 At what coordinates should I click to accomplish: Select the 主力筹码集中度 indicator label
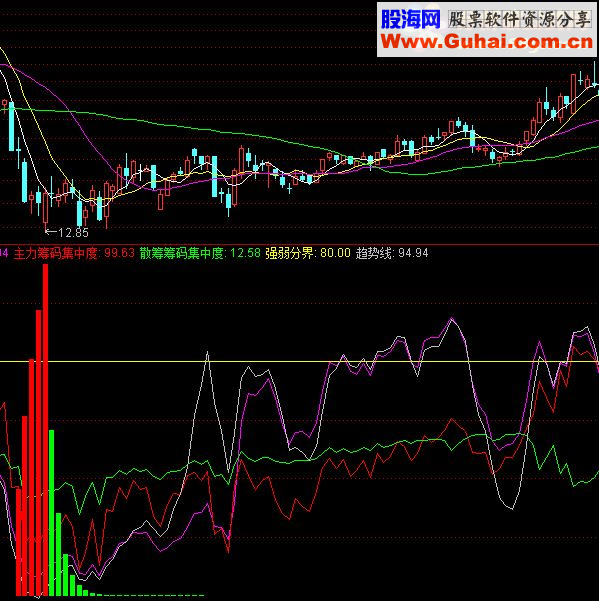coord(56,253)
